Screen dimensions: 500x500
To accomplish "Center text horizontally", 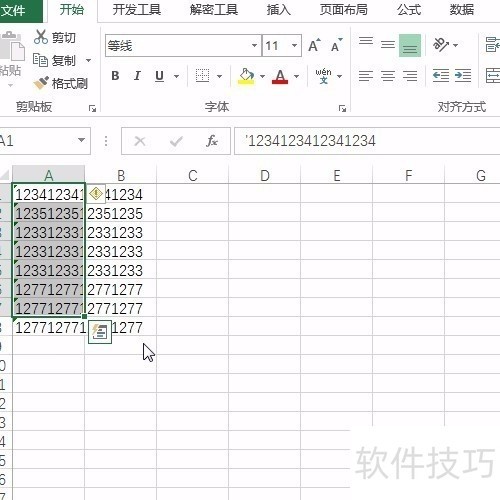I will [x=388, y=76].
